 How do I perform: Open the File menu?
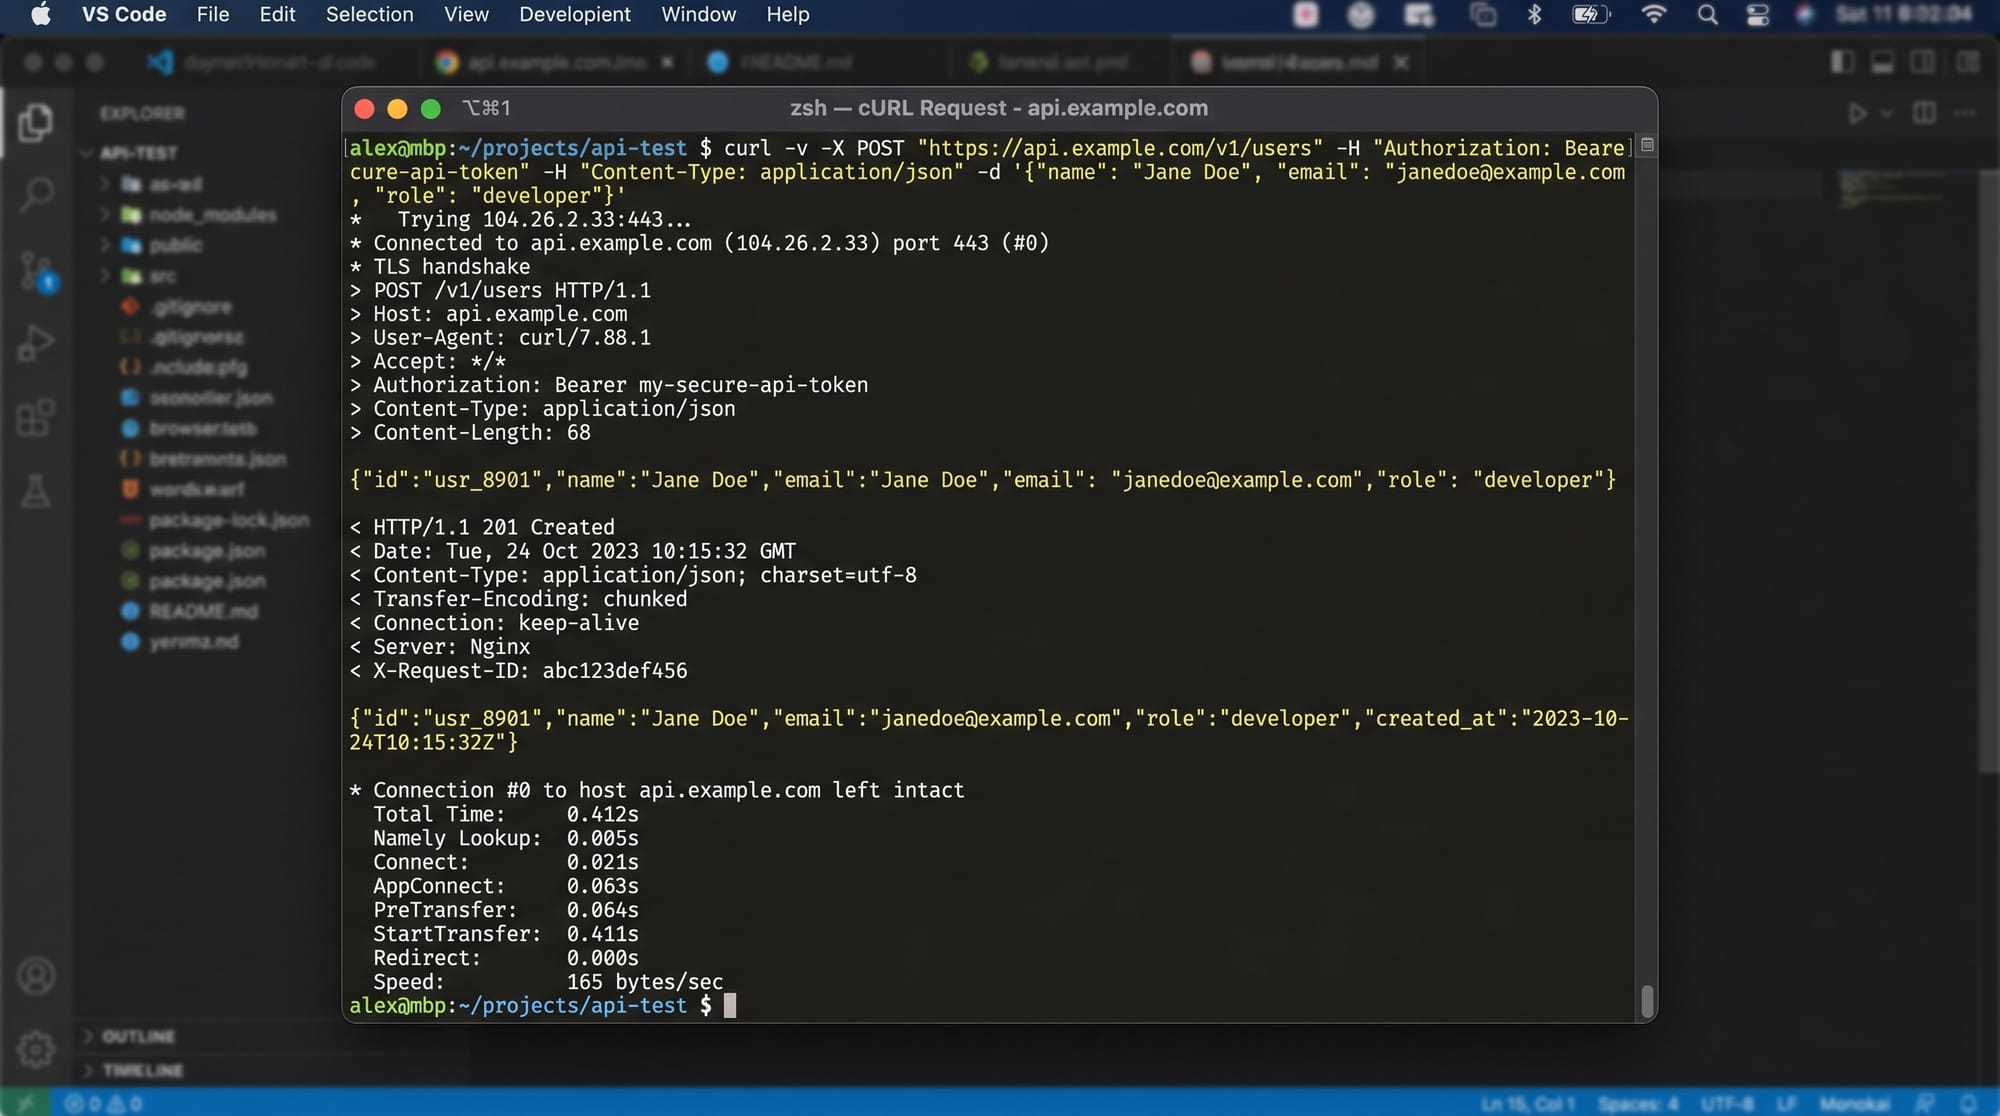(213, 15)
